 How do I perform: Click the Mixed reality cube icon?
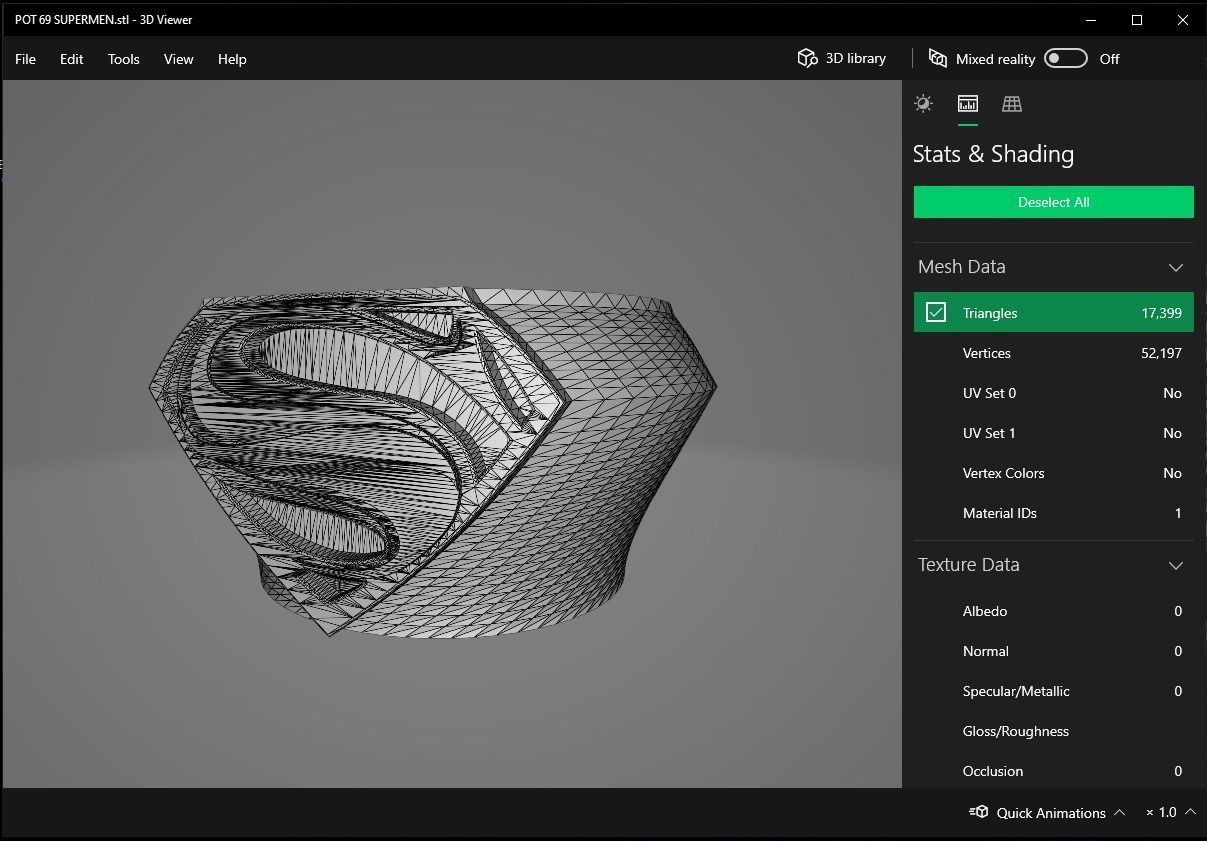[937, 58]
